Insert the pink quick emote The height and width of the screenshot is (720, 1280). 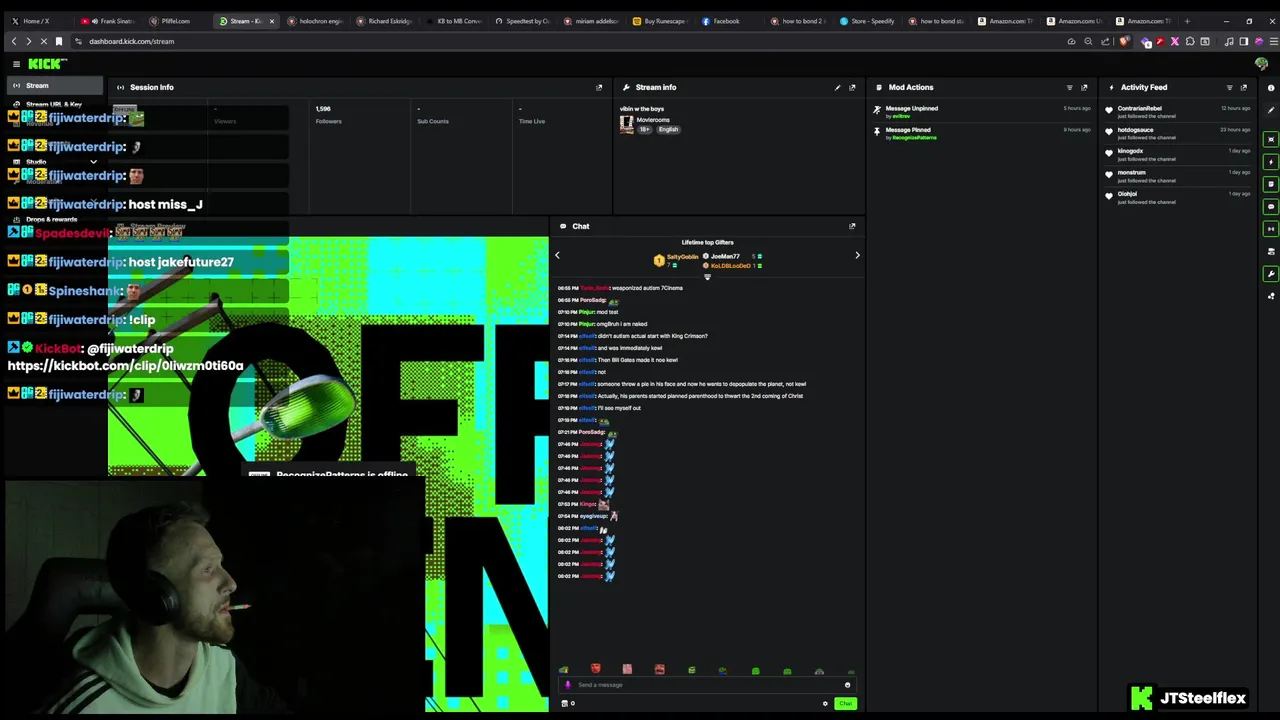coord(627,669)
